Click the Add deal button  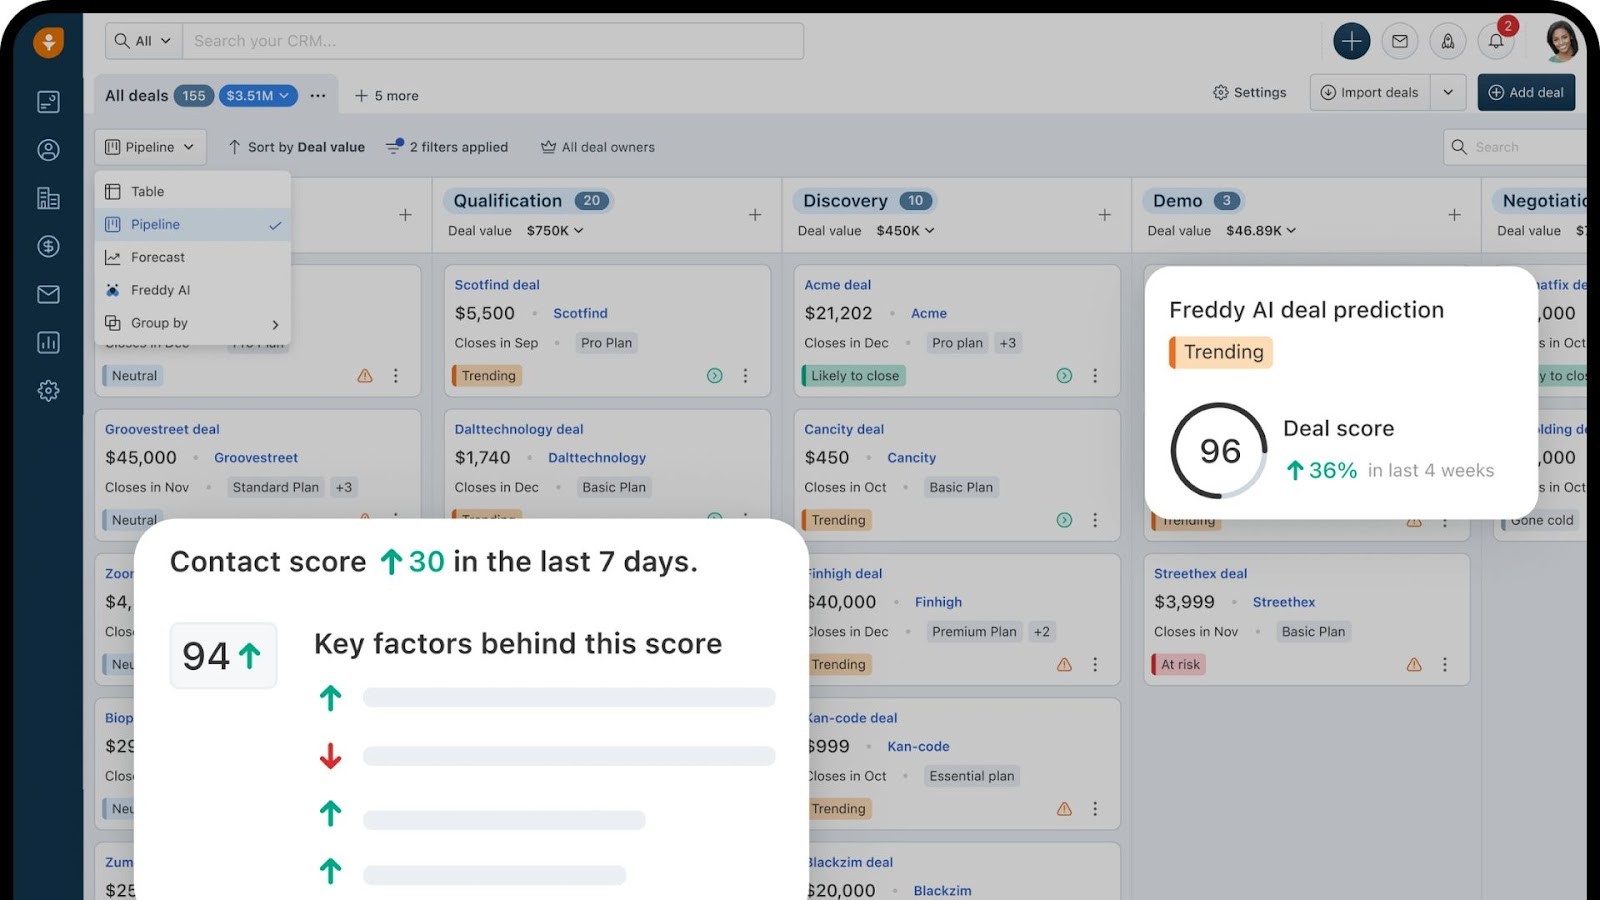click(x=1526, y=92)
